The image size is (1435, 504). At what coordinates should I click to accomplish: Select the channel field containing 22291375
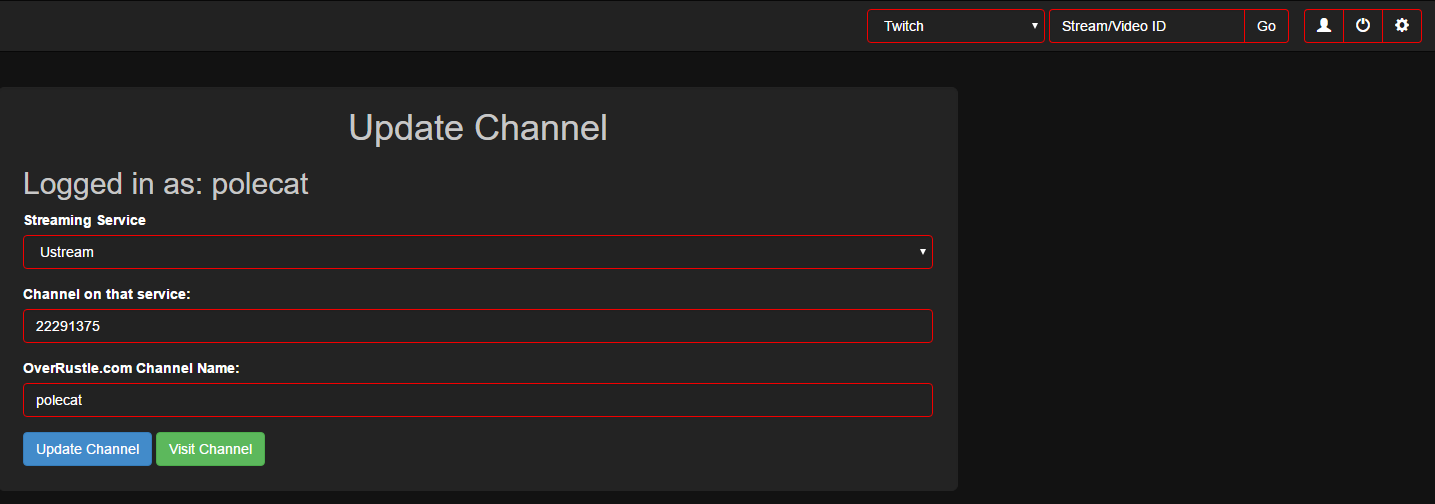tap(478, 326)
